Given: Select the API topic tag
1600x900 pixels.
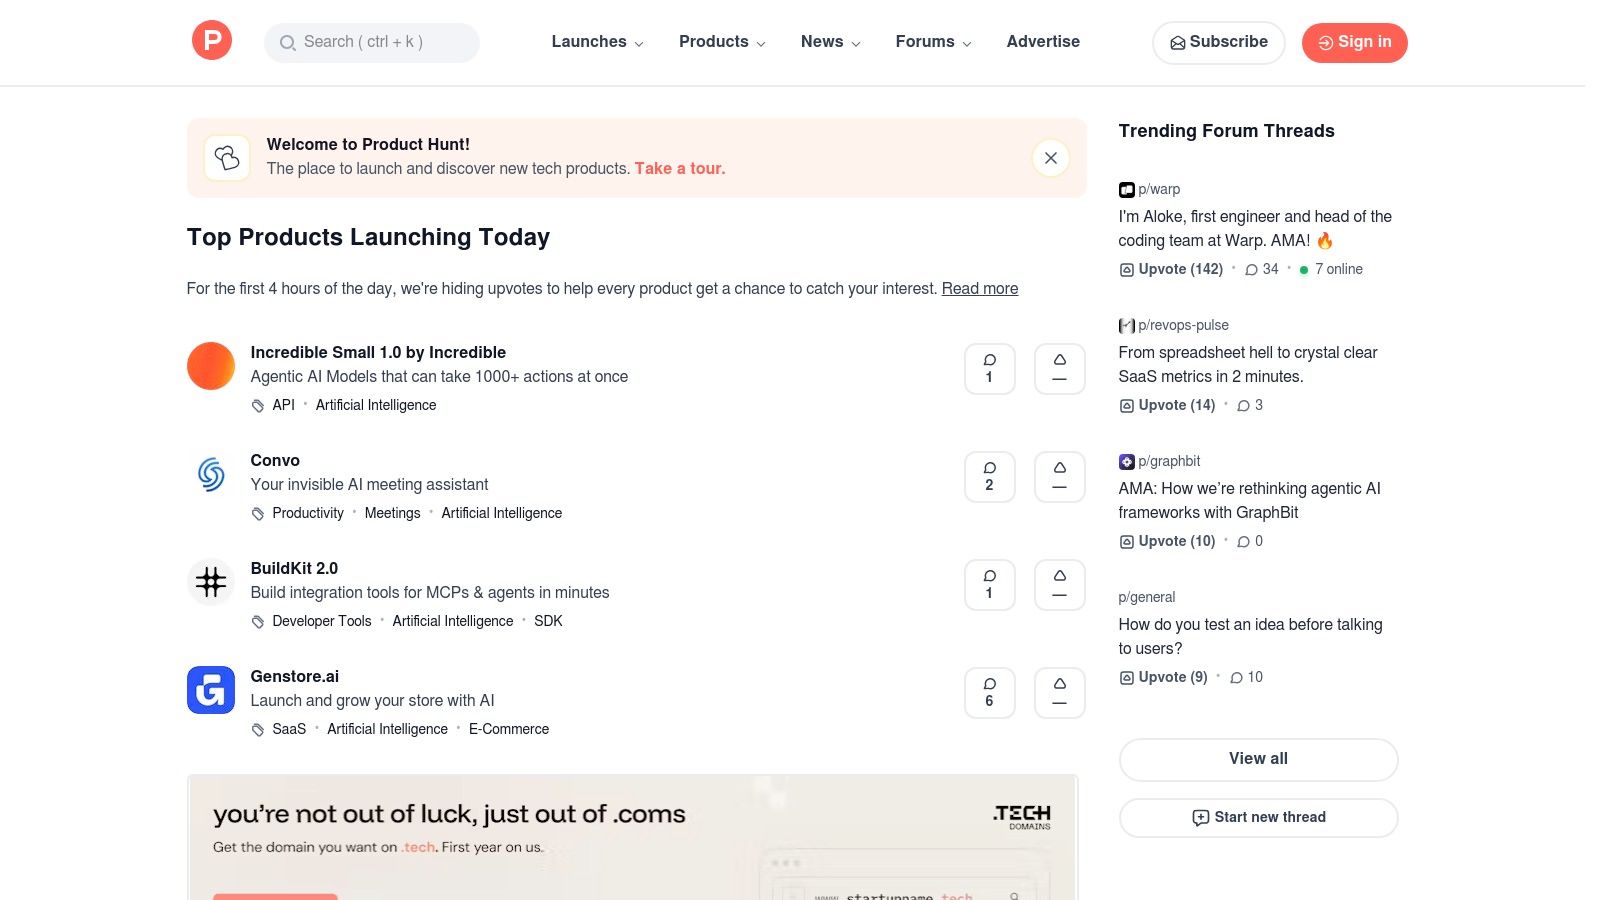Looking at the screenshot, I should [x=284, y=405].
